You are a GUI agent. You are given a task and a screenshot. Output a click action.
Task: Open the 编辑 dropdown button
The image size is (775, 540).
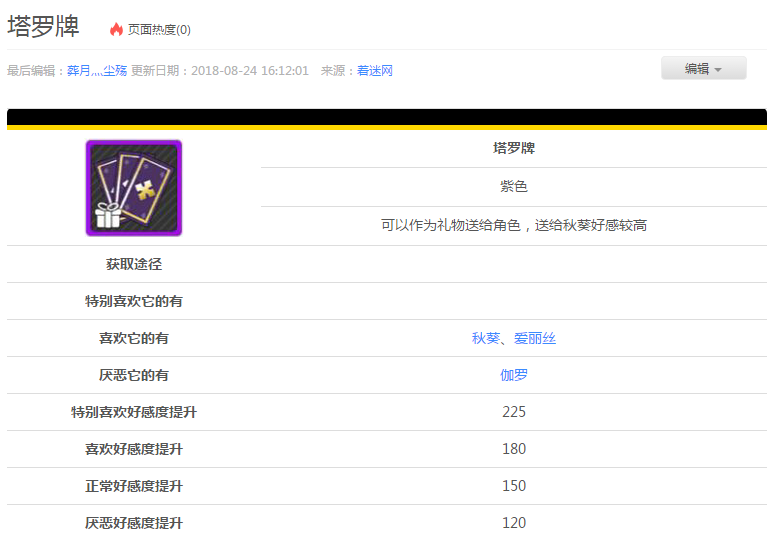coord(703,68)
